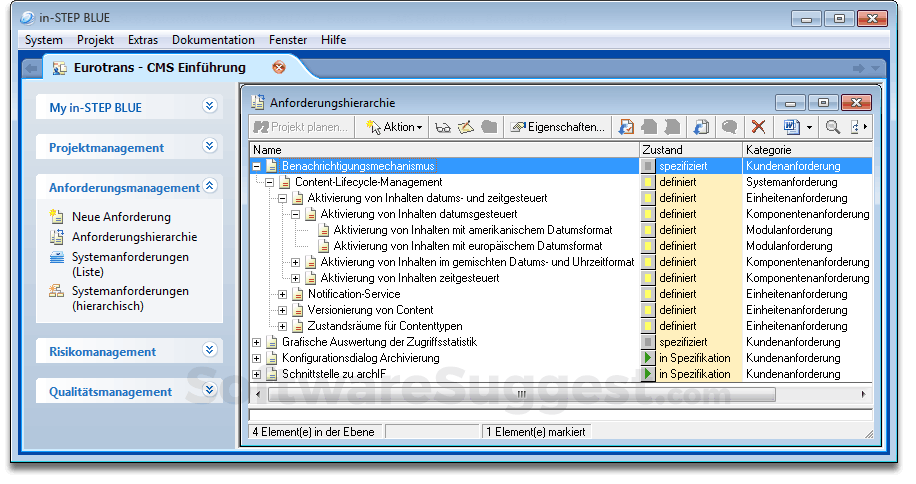Image resolution: width=916 pixels, height=484 pixels.
Task: Expand the Versionierung von Content node
Action: pyautogui.click(x=283, y=310)
